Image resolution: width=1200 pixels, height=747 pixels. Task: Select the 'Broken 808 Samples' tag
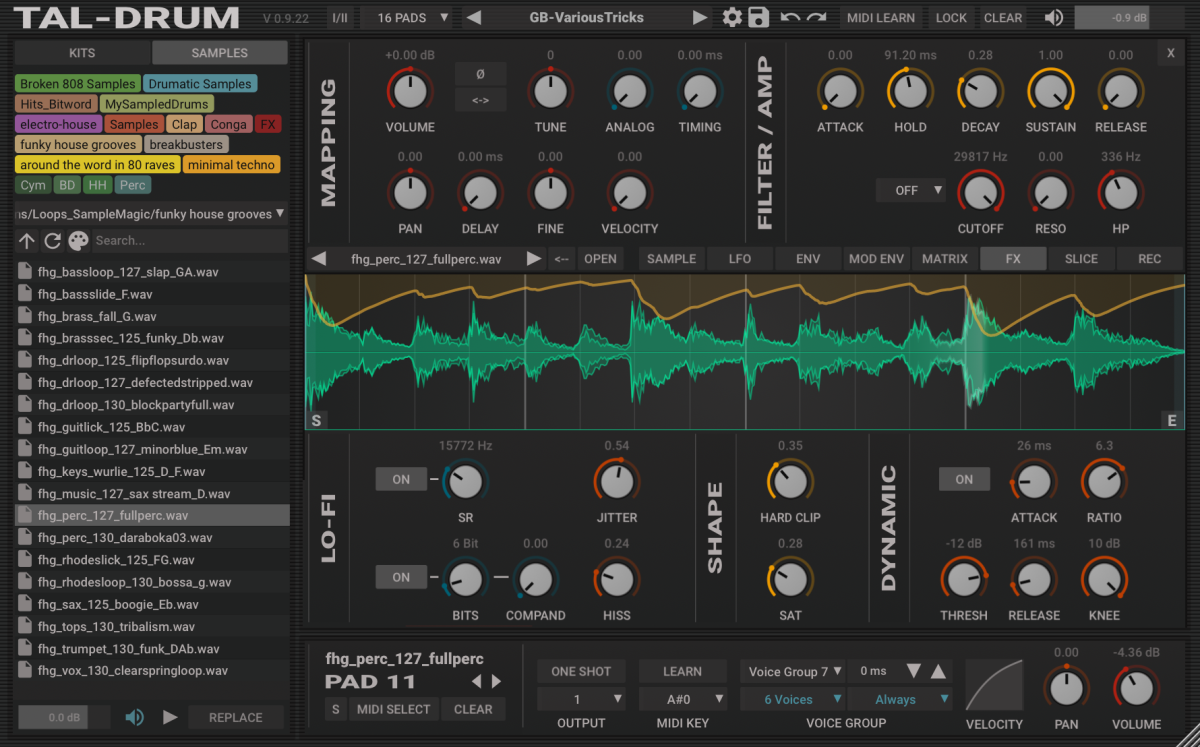pos(78,84)
